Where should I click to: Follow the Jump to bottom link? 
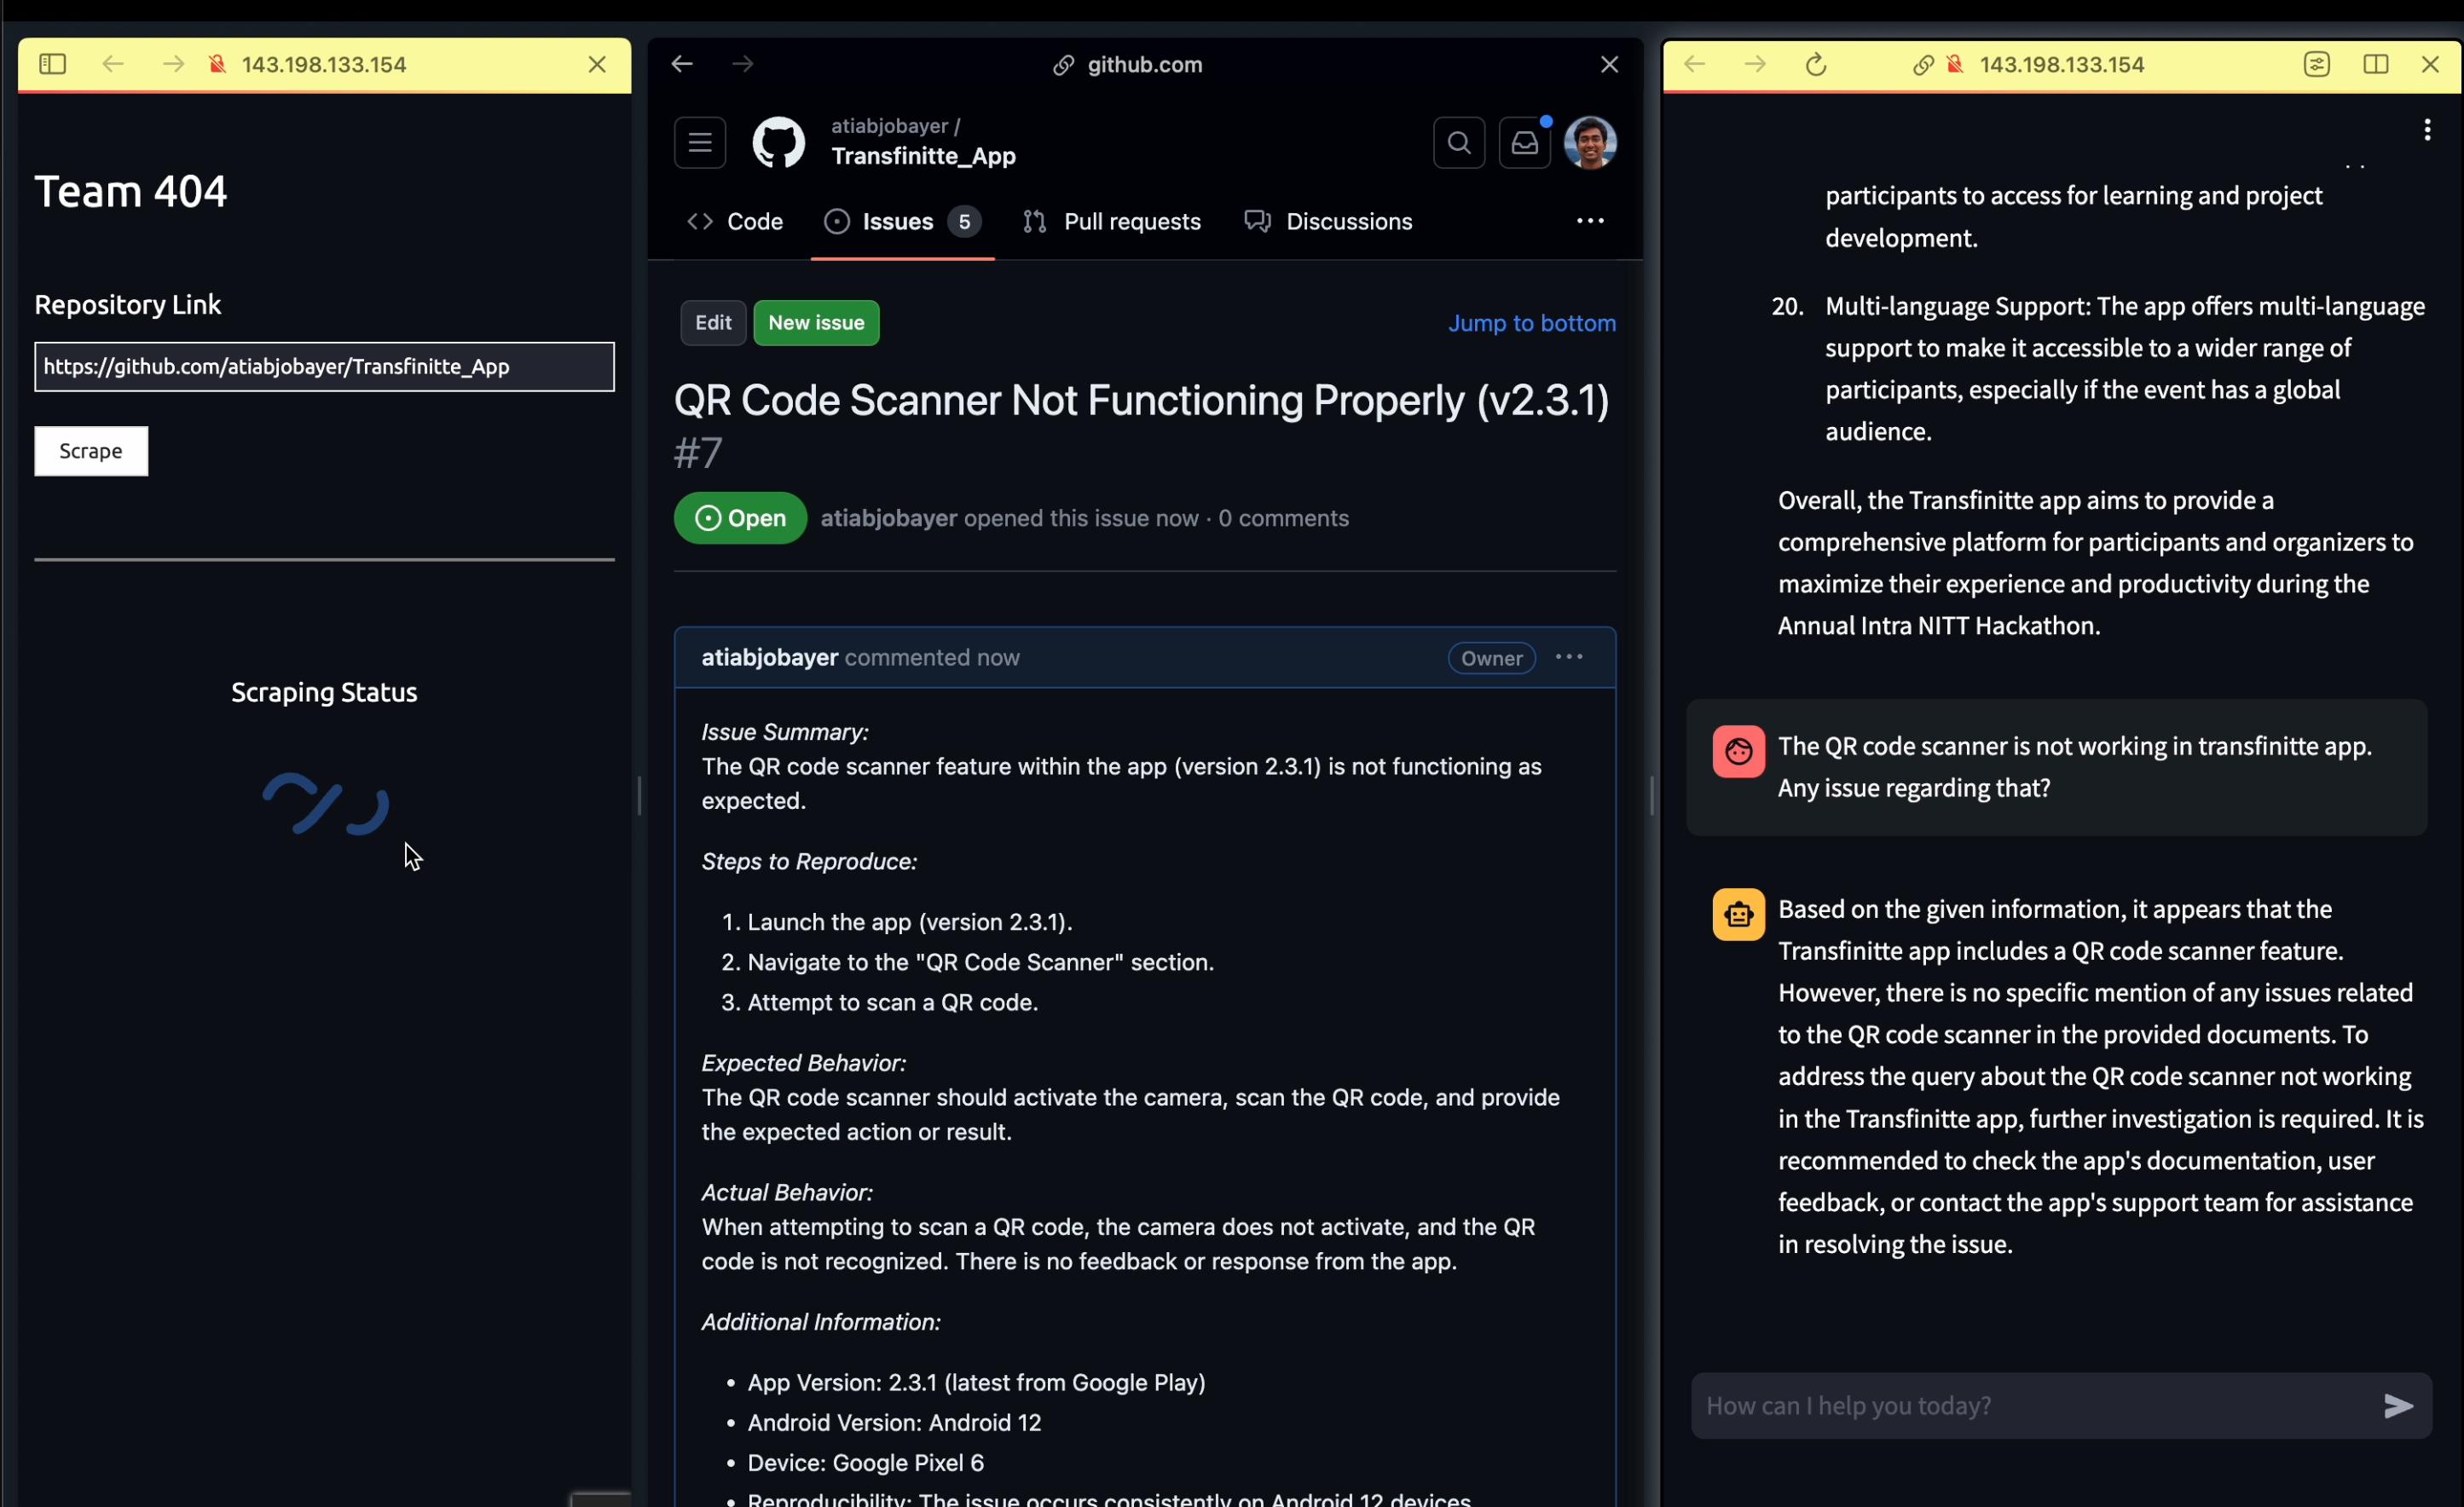coord(1531,323)
